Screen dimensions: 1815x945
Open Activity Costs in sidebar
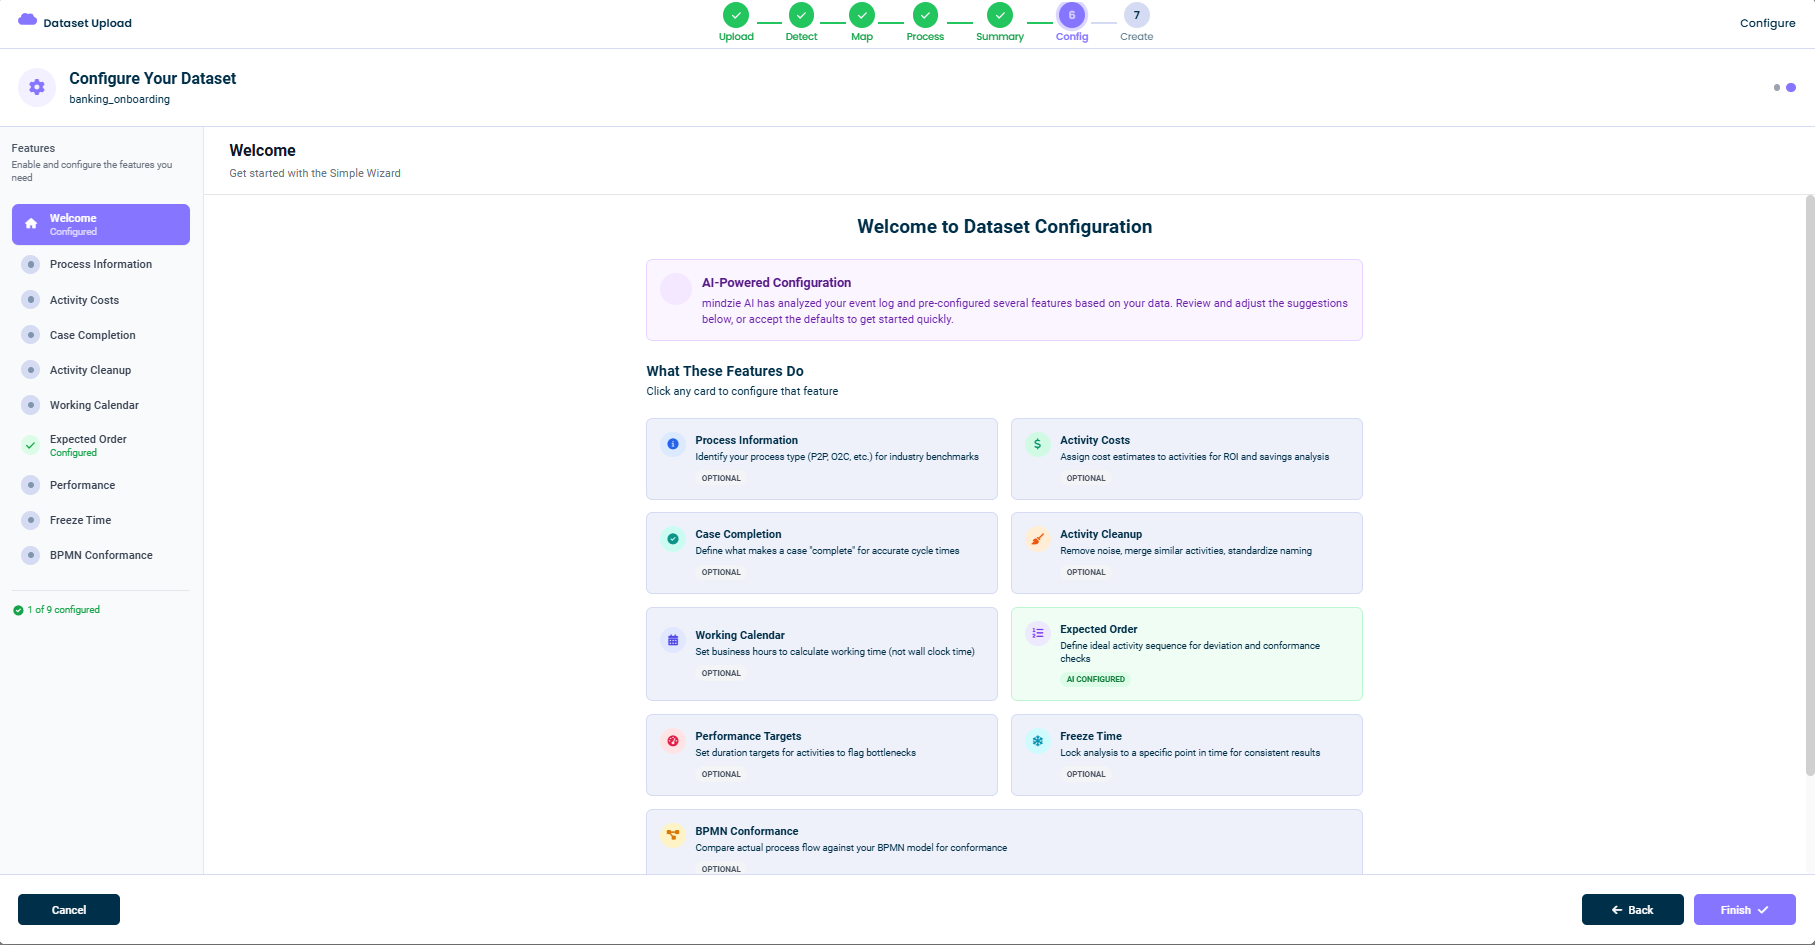coord(101,300)
